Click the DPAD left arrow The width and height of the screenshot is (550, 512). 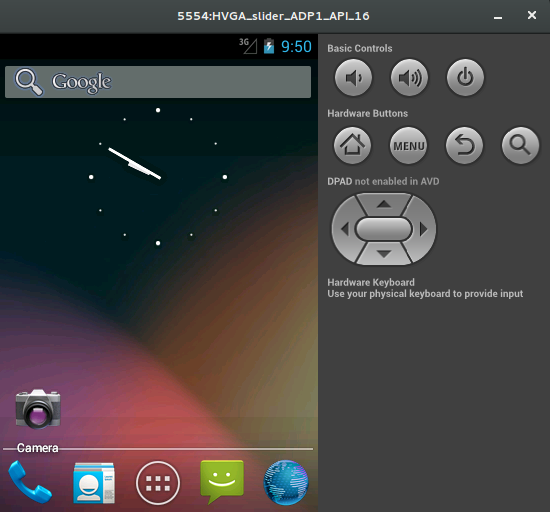click(x=345, y=229)
